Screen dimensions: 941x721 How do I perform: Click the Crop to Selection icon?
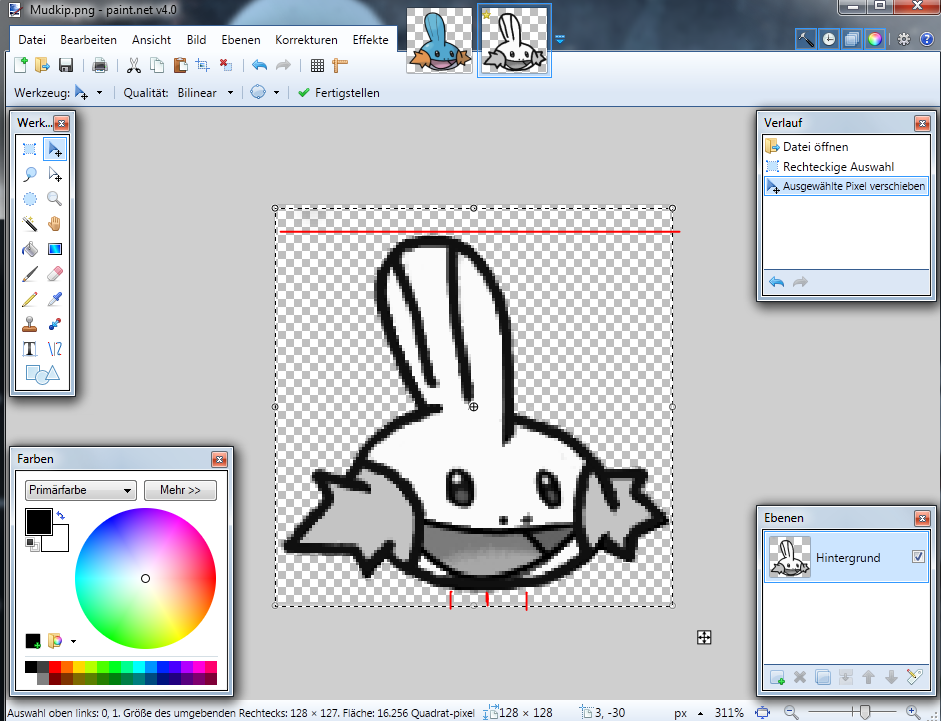(x=203, y=65)
